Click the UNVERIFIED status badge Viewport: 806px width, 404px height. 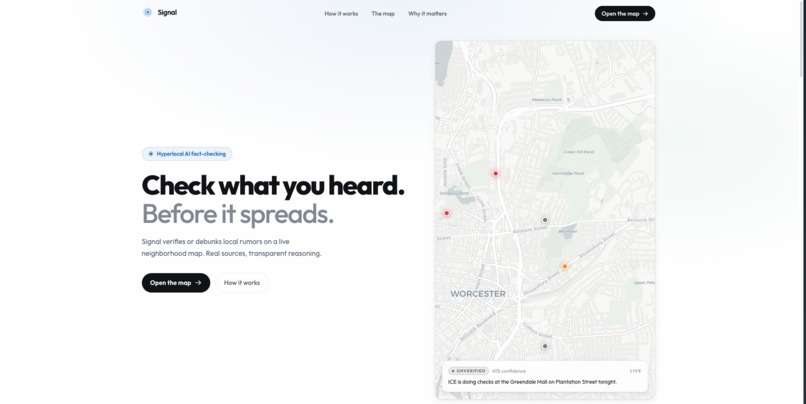468,371
